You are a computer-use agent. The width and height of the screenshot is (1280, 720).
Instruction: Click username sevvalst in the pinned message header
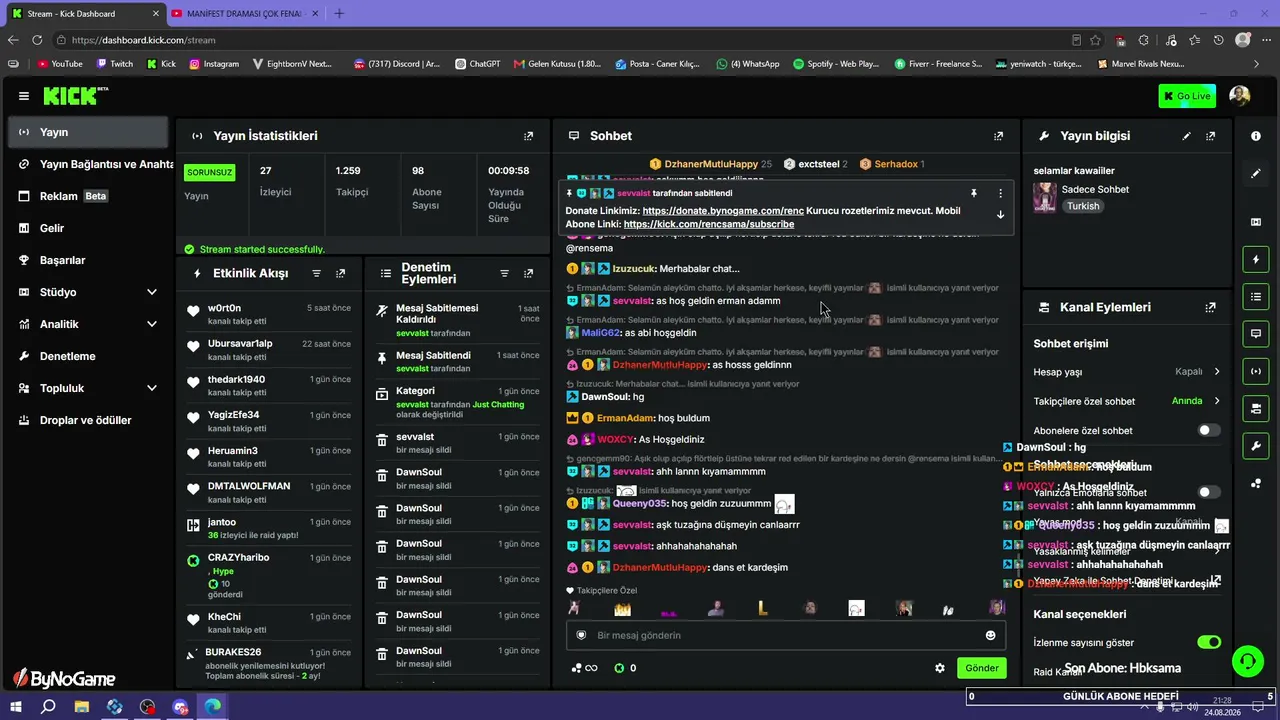[633, 193]
